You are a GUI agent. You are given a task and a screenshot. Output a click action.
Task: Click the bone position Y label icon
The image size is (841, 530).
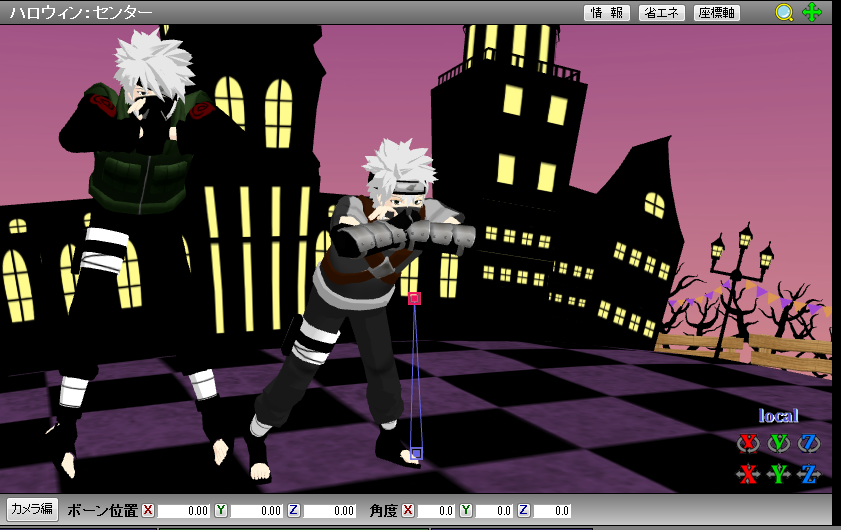pos(221,510)
